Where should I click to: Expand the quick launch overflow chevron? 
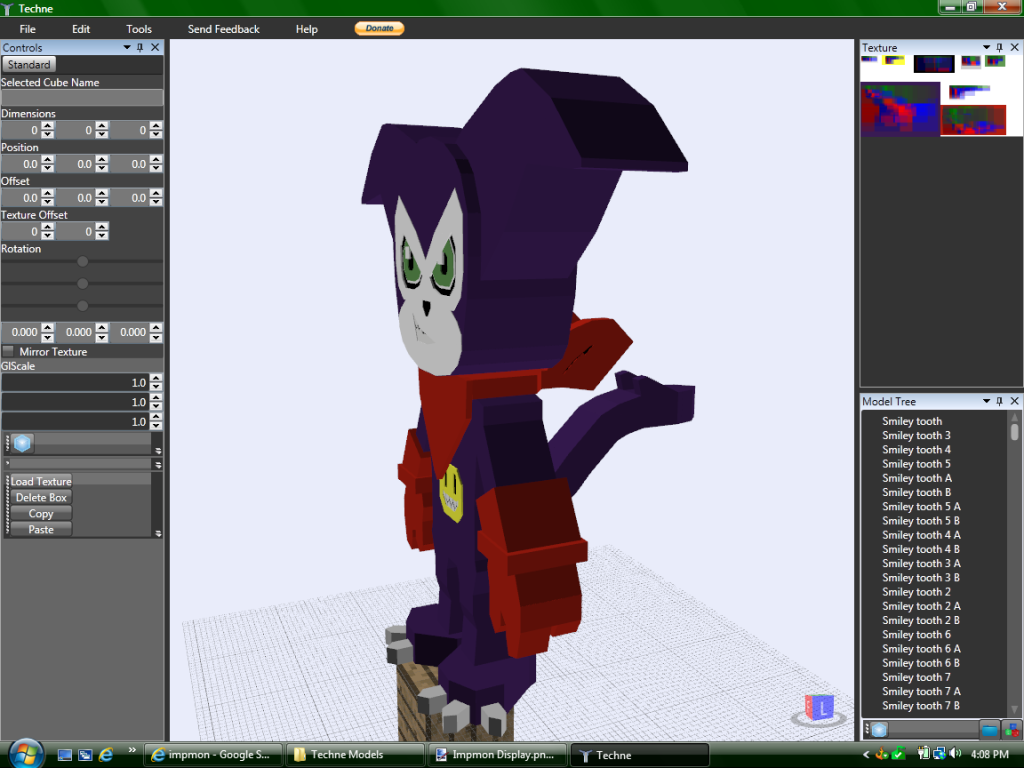132,749
